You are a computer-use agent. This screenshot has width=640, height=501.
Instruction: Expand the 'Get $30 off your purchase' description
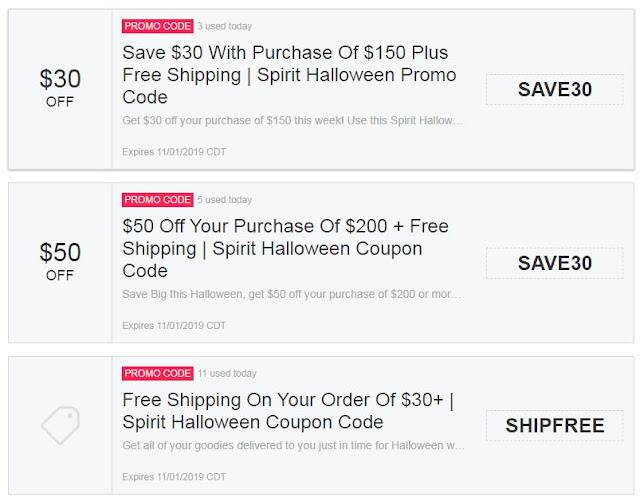coord(293,121)
